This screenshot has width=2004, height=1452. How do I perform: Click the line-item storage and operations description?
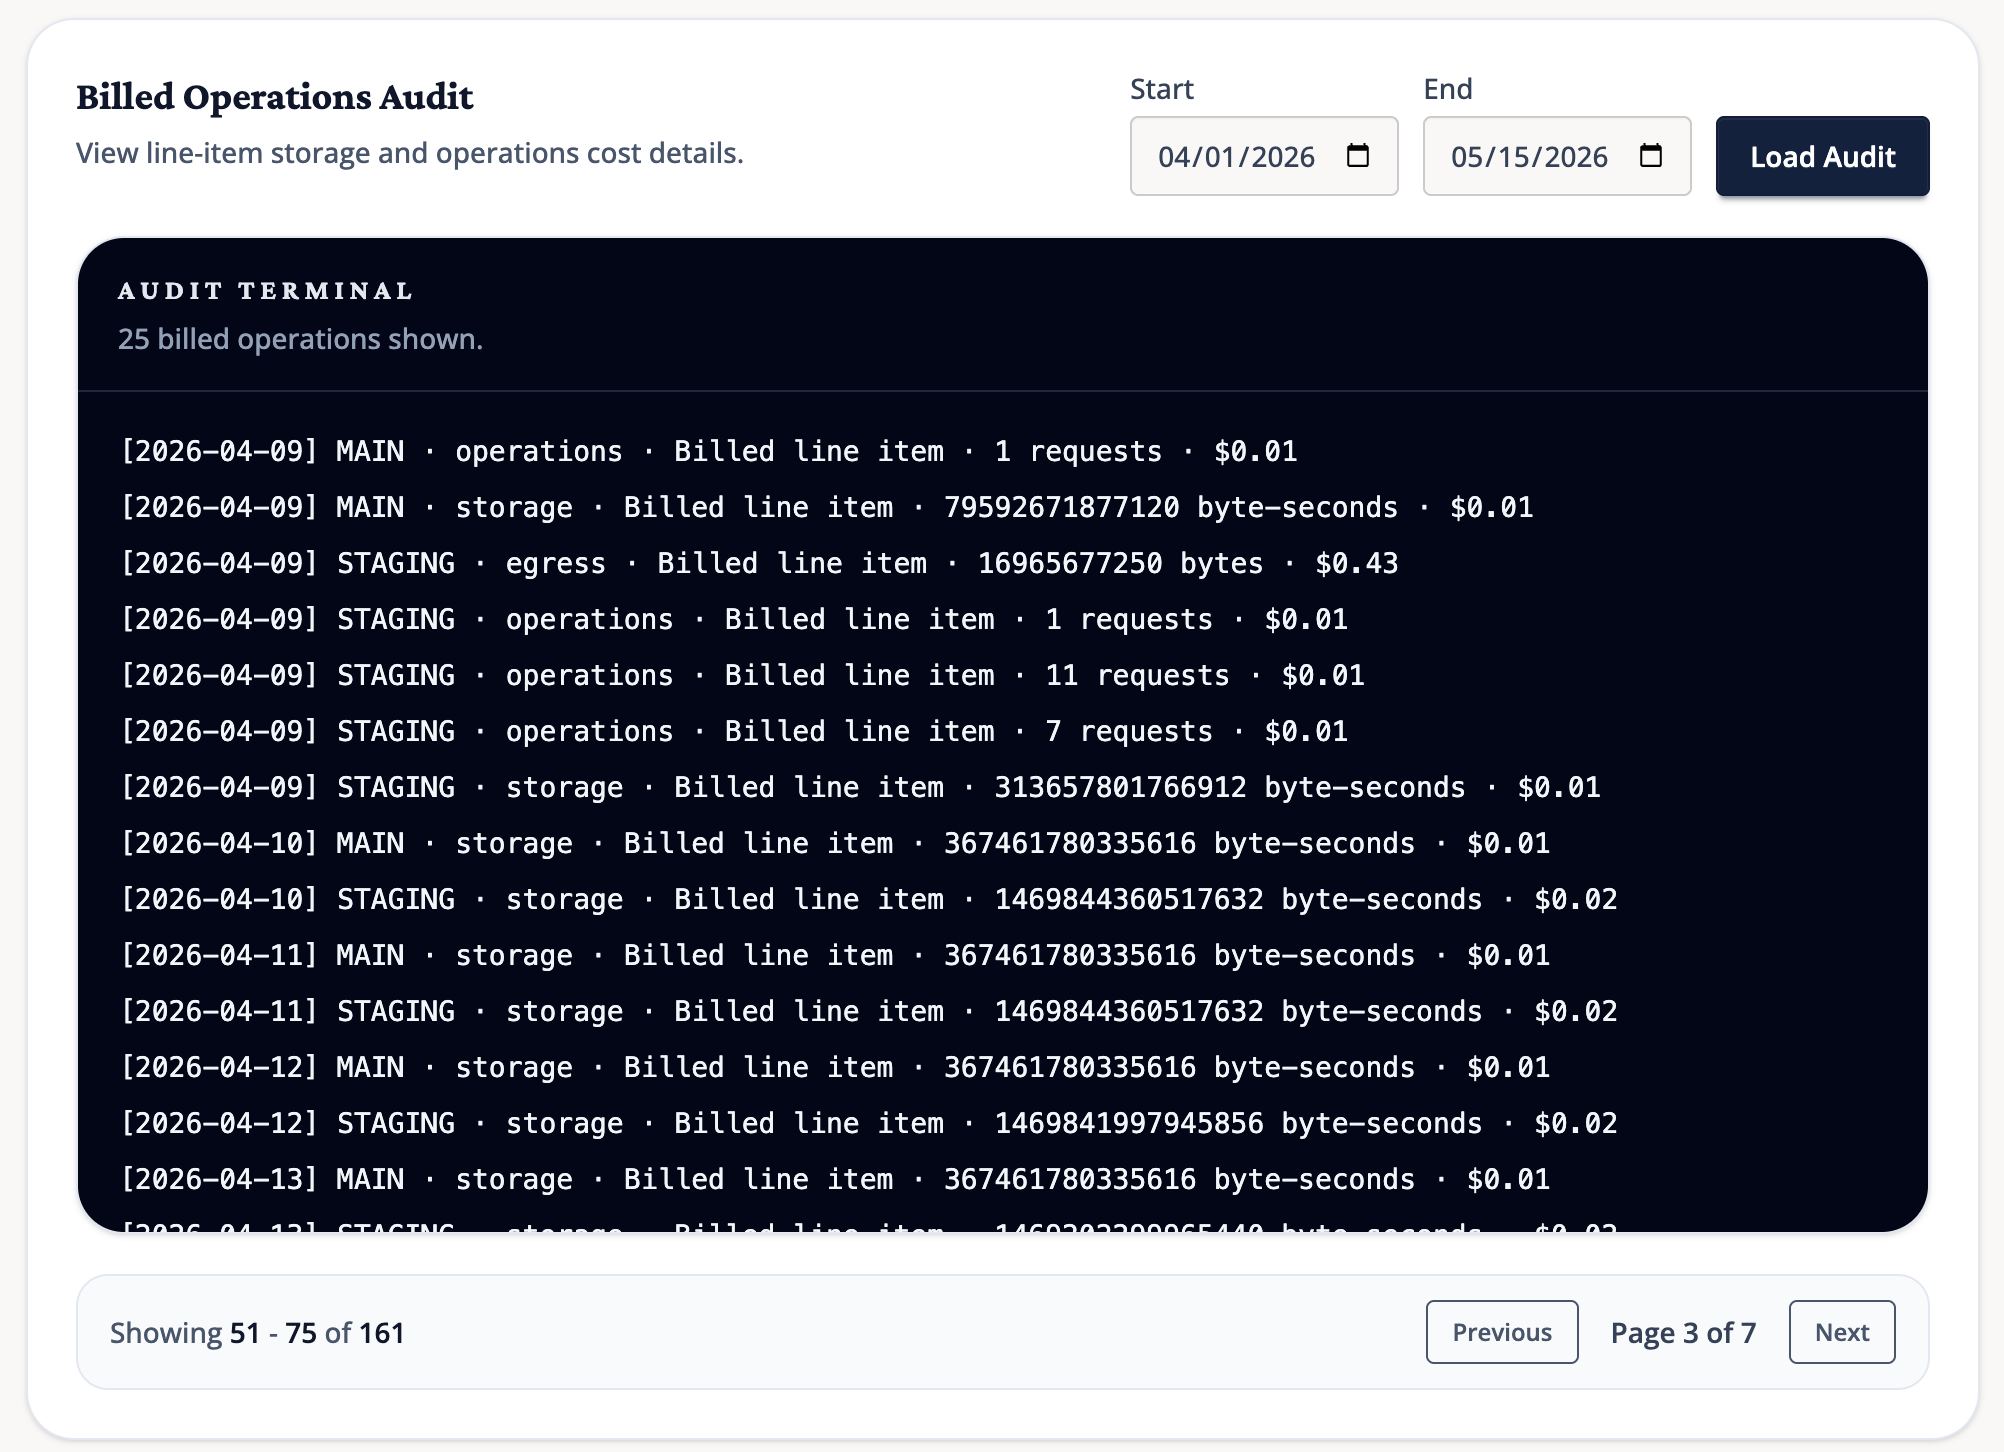click(x=410, y=153)
